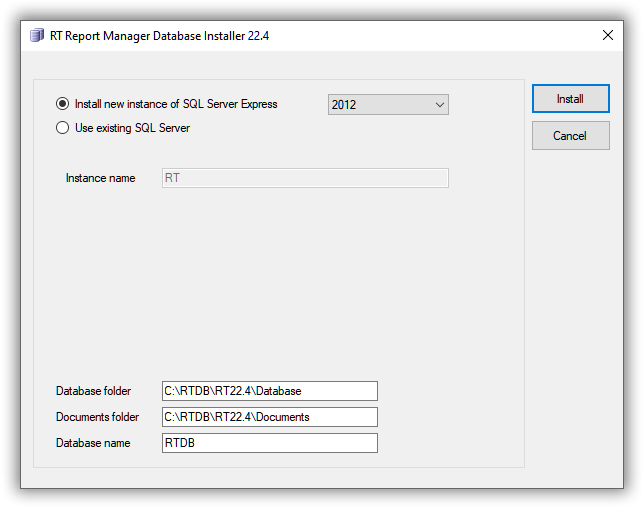The height and width of the screenshot is (509, 644).
Task: Close the Database Installer dialog with X
Action: tap(607, 35)
